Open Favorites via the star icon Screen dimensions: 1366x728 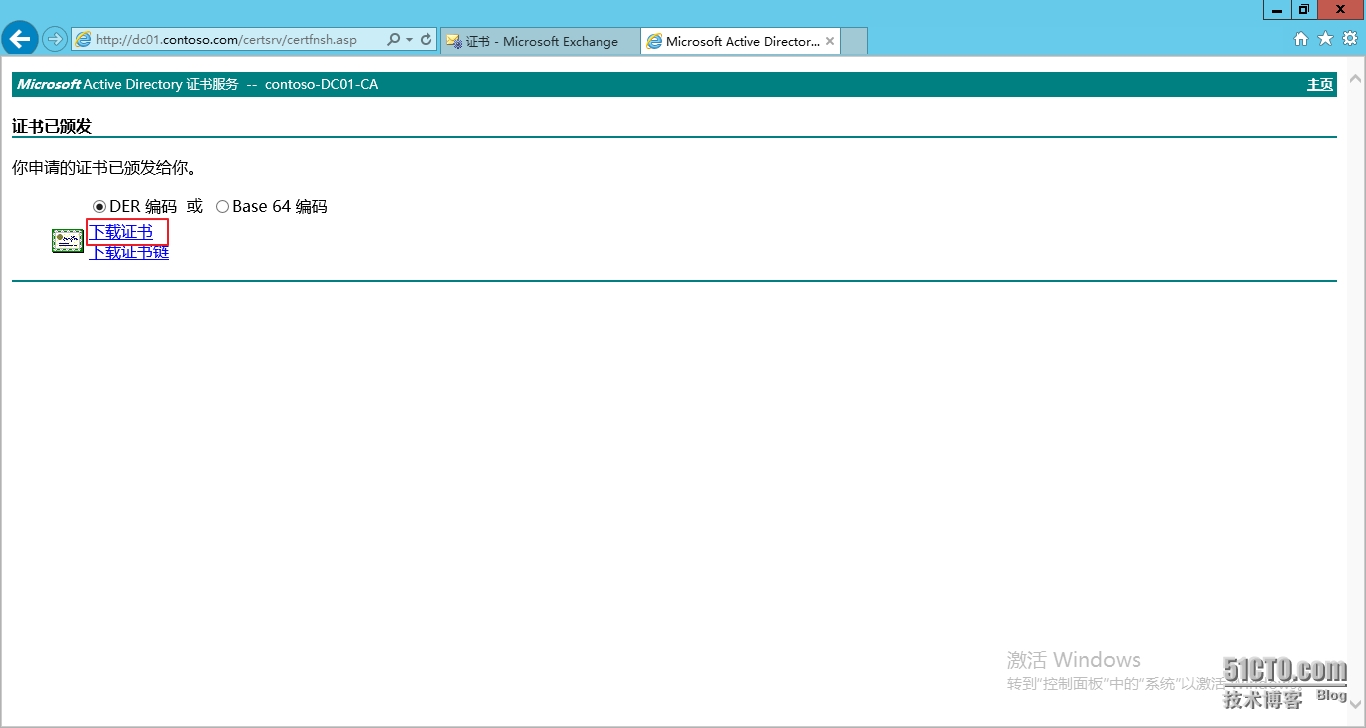coord(1325,39)
